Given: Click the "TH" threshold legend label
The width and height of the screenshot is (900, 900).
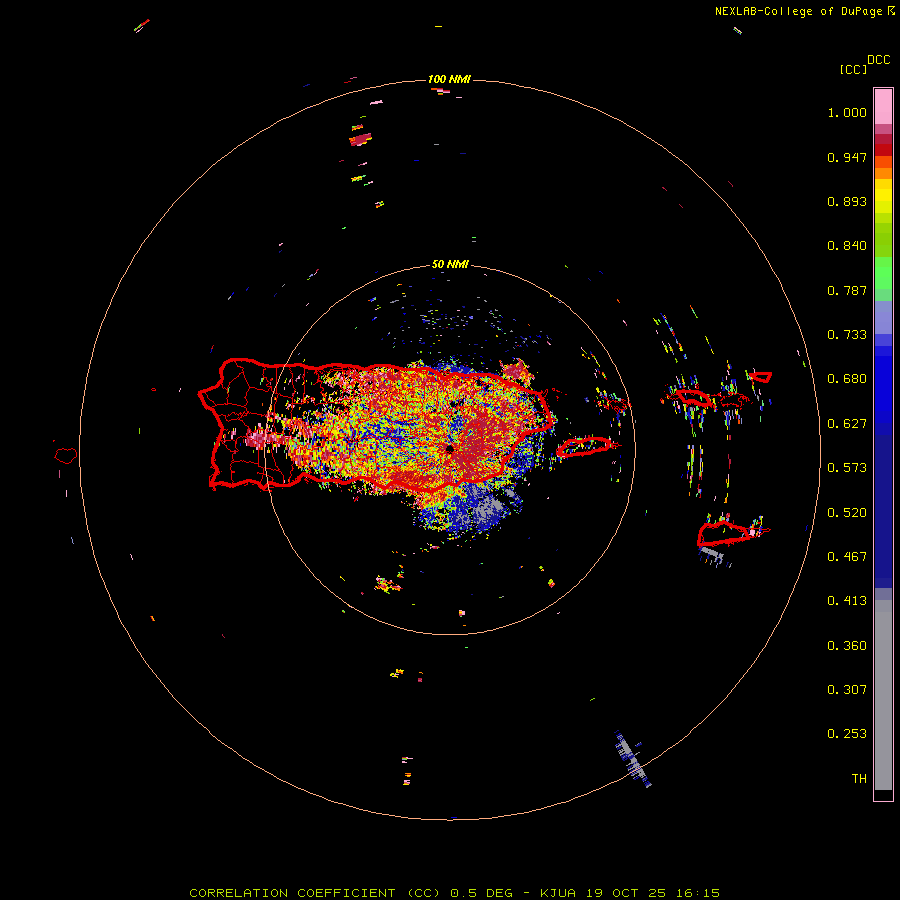Looking at the screenshot, I should coord(859,779).
